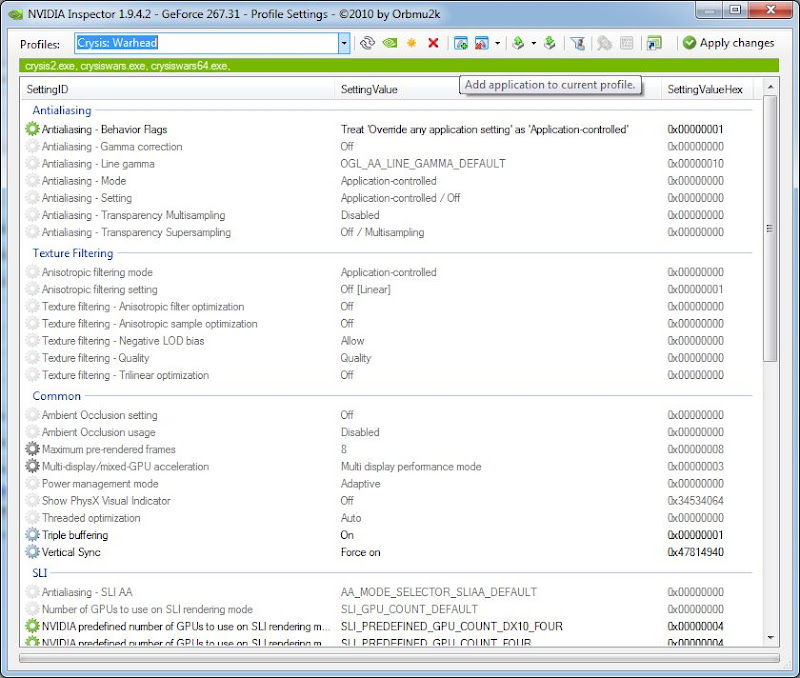Click the Common section header
800x678 pixels.
[x=57, y=396]
